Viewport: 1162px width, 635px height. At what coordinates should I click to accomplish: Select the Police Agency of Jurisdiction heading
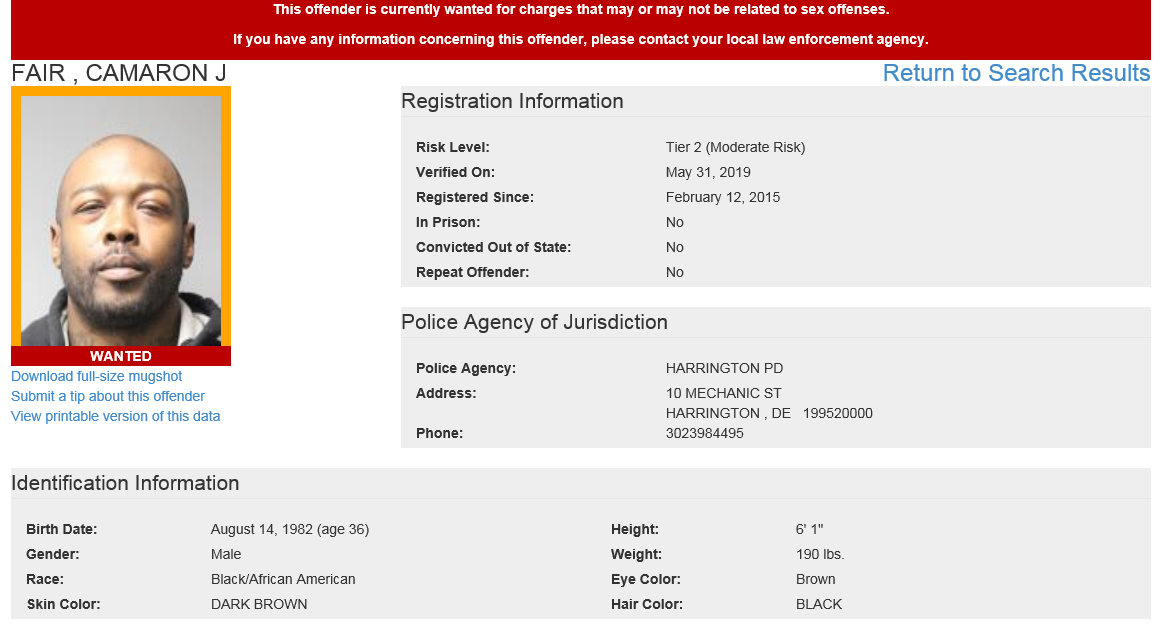click(x=534, y=323)
